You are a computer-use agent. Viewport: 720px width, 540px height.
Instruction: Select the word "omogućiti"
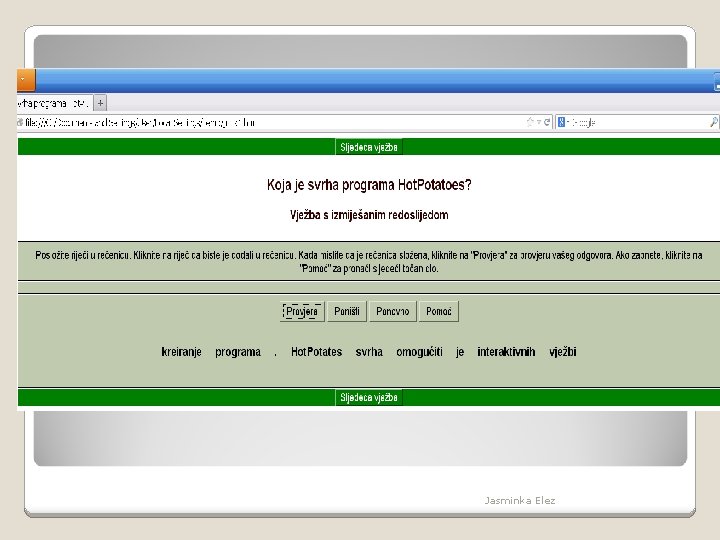click(x=419, y=352)
